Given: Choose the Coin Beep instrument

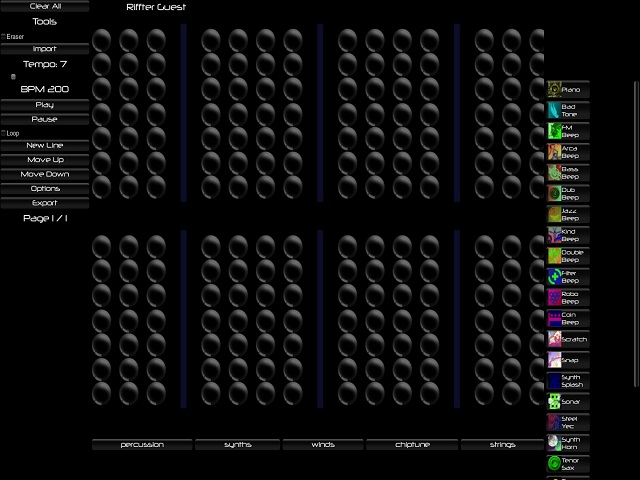Looking at the screenshot, I should pos(568,318).
